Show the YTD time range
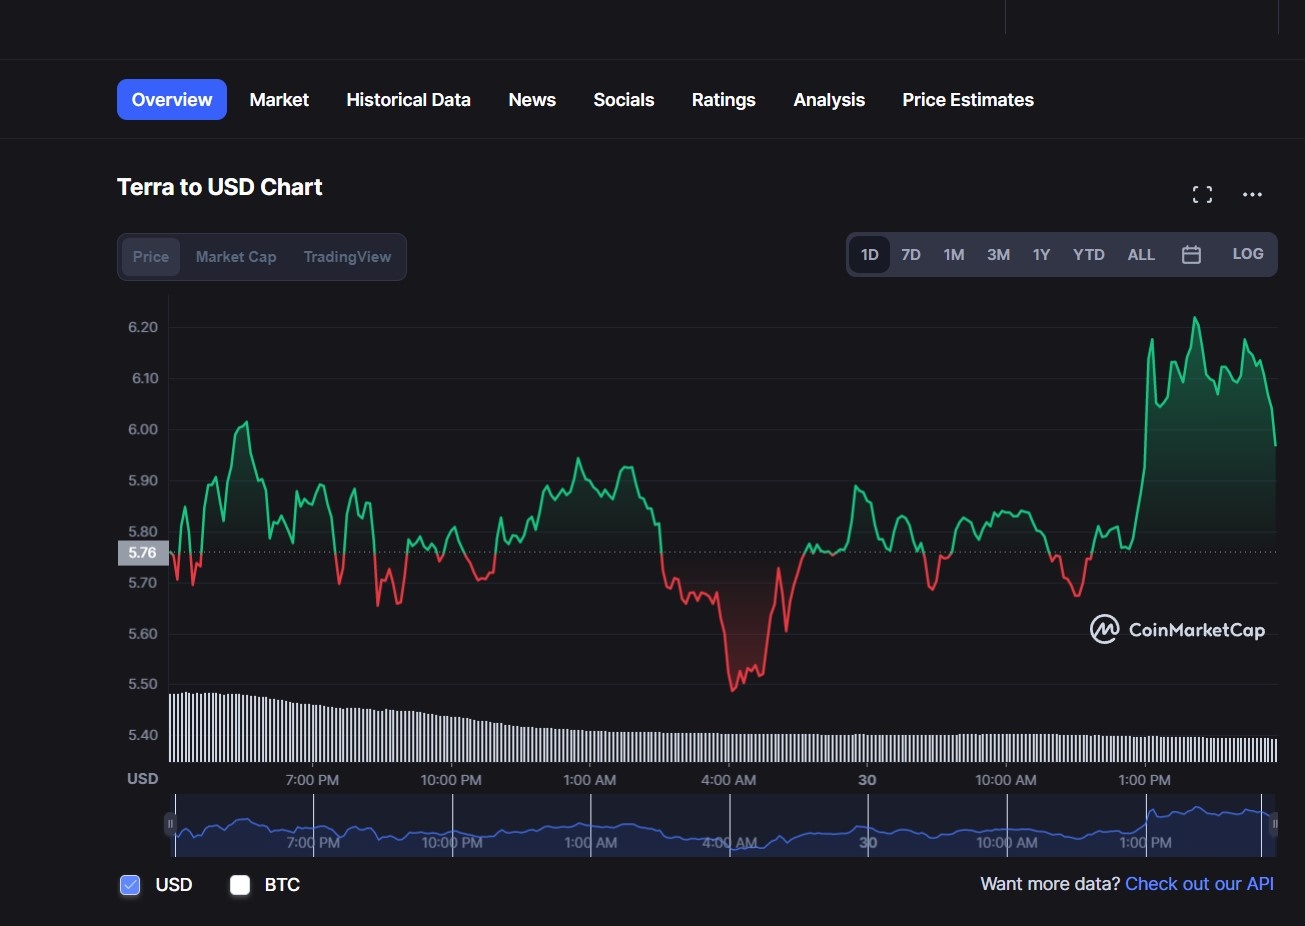Image resolution: width=1305 pixels, height=926 pixels. [x=1088, y=255]
